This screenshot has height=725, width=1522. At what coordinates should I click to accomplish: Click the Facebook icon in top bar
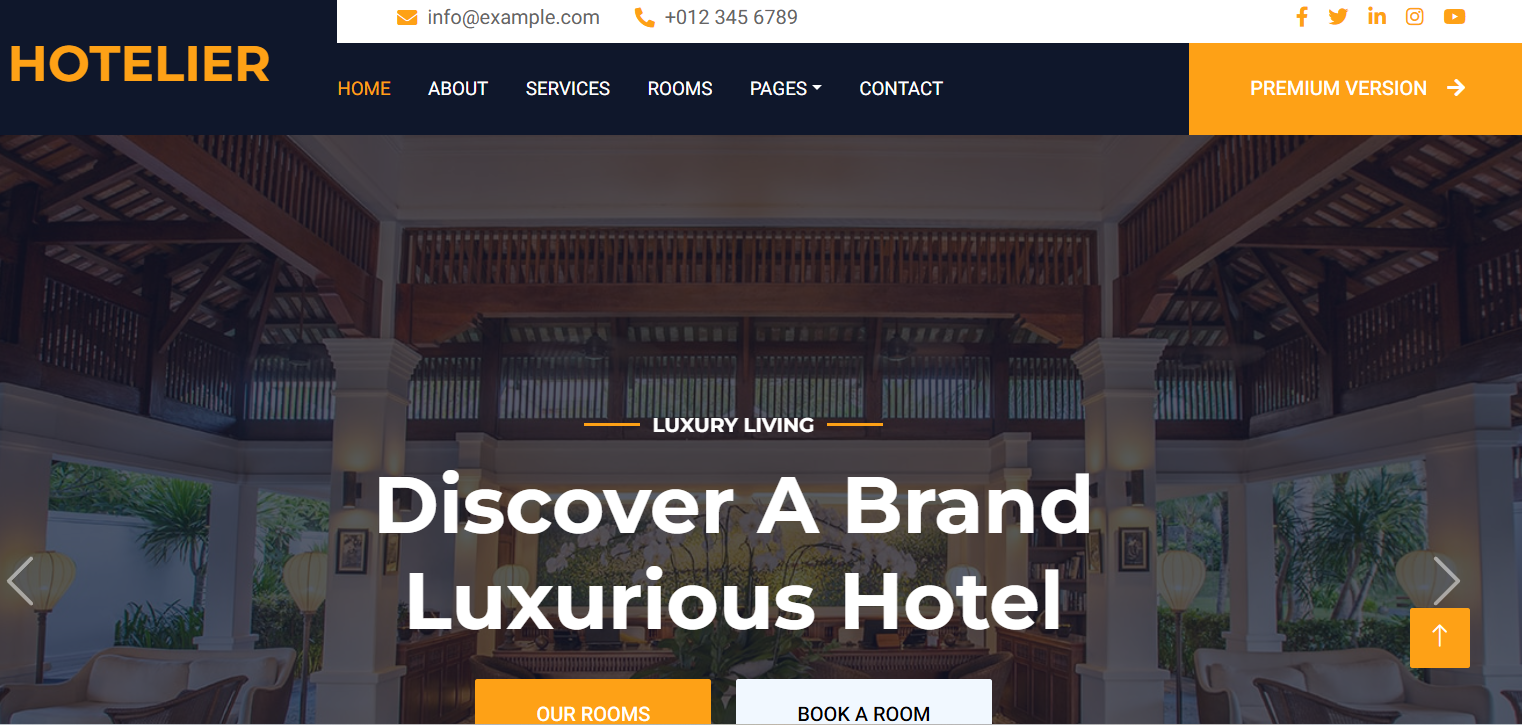tap(1301, 17)
